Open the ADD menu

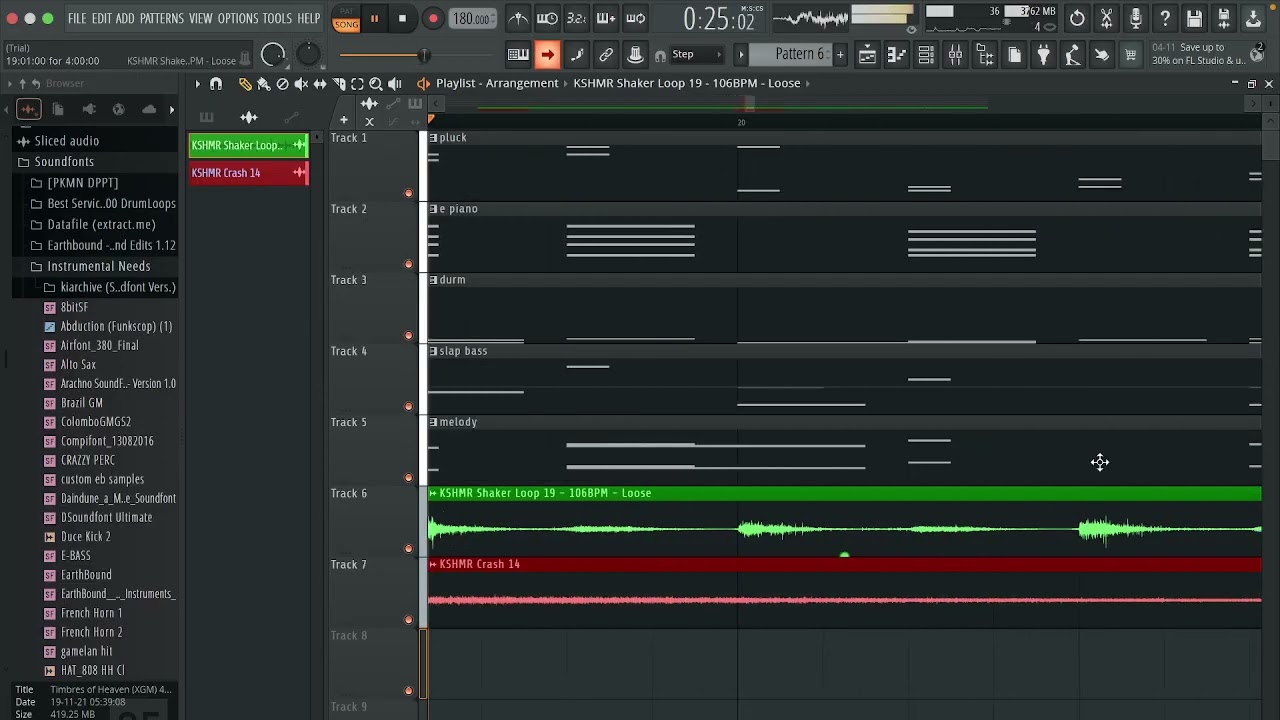tap(125, 18)
